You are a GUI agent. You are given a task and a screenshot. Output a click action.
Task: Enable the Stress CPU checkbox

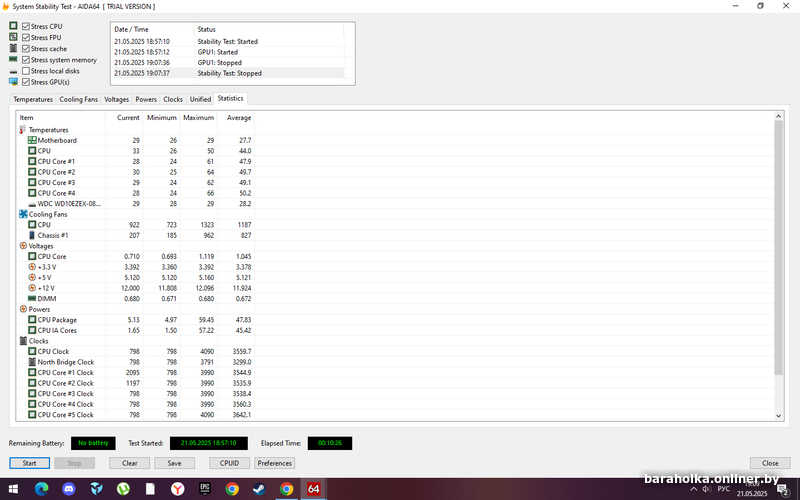(26, 26)
